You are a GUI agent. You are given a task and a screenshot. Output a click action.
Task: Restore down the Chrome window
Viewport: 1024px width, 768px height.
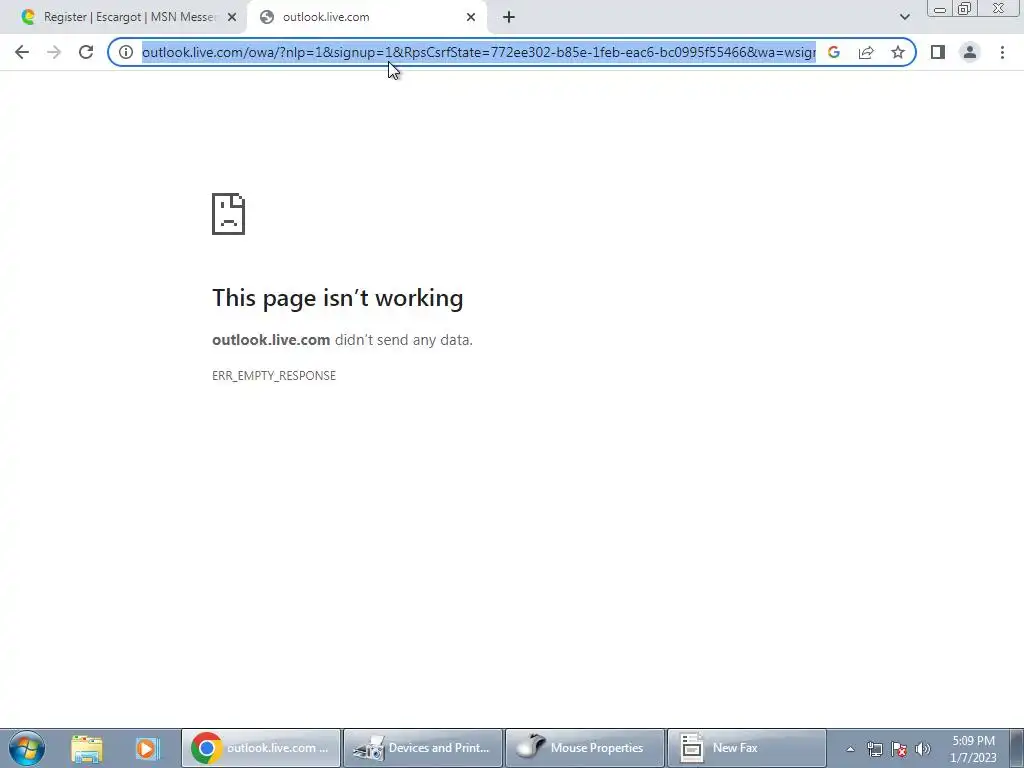(964, 9)
